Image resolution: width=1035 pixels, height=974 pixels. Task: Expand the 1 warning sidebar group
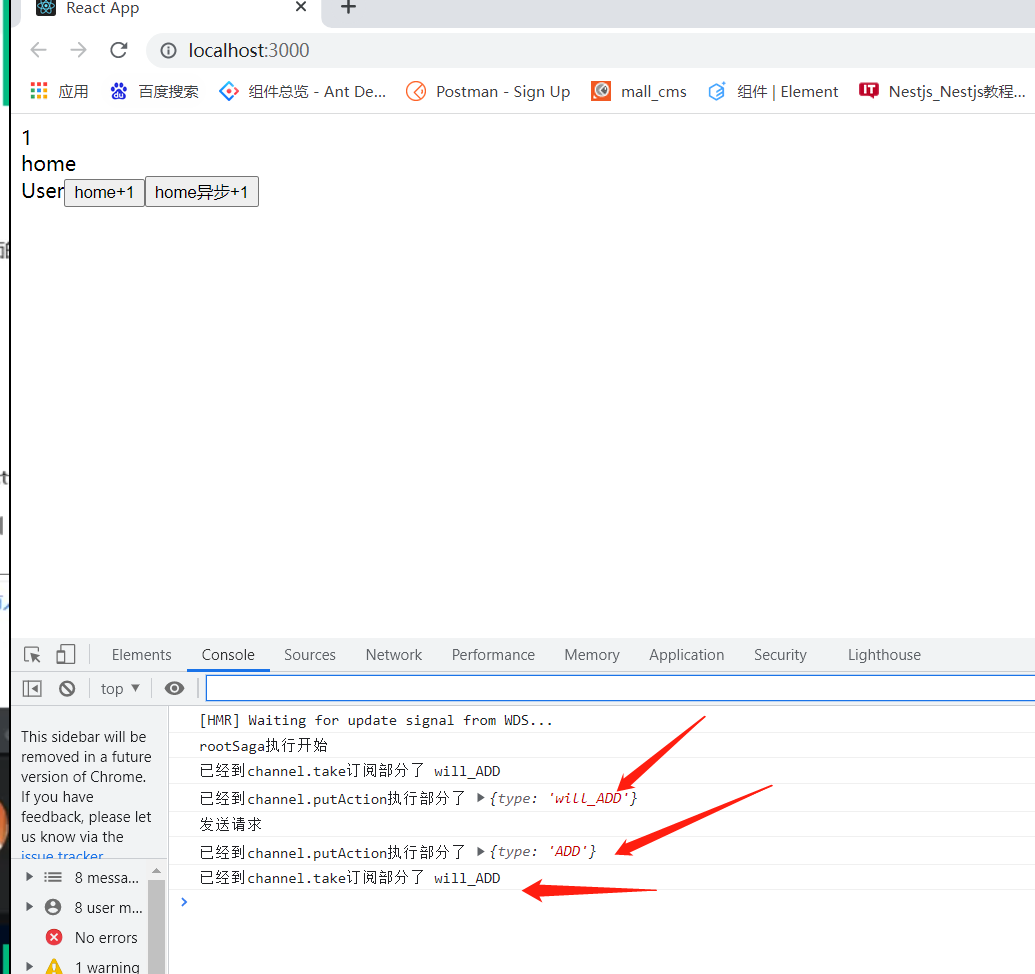tap(29, 966)
